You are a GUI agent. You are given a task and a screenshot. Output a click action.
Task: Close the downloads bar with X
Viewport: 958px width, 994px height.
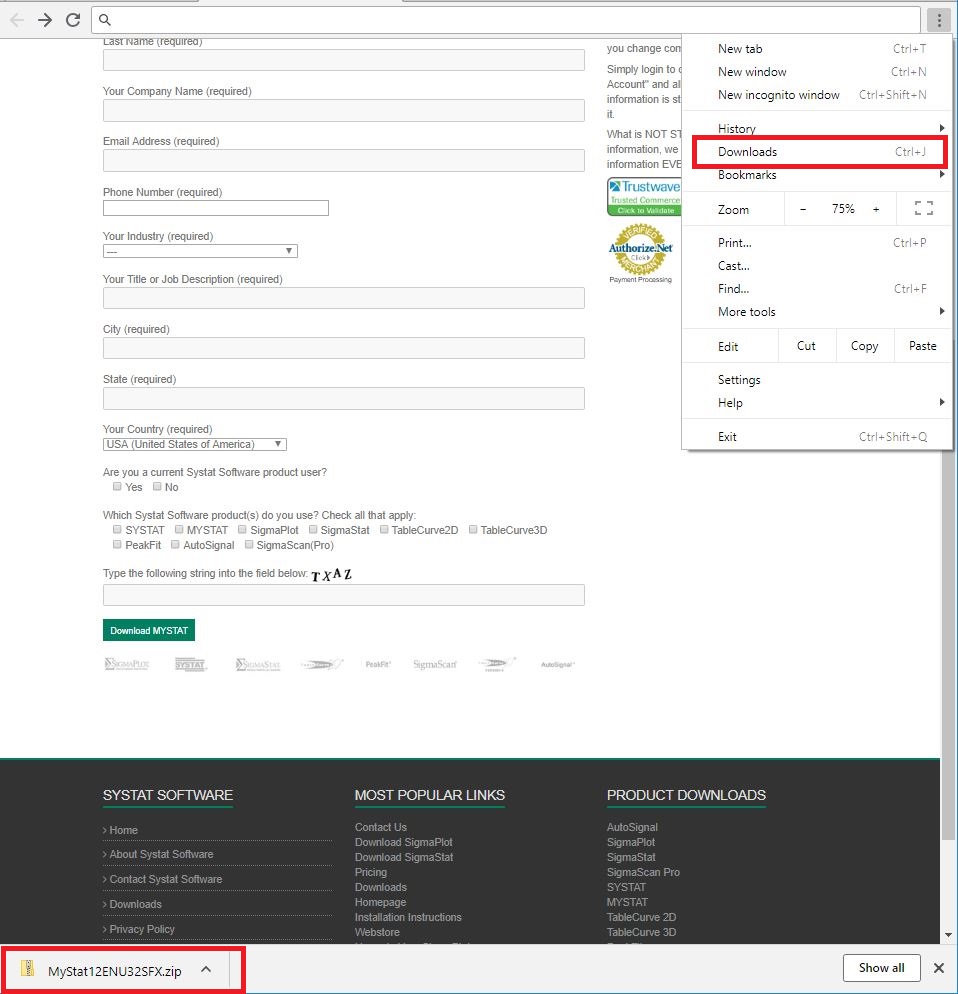939,968
